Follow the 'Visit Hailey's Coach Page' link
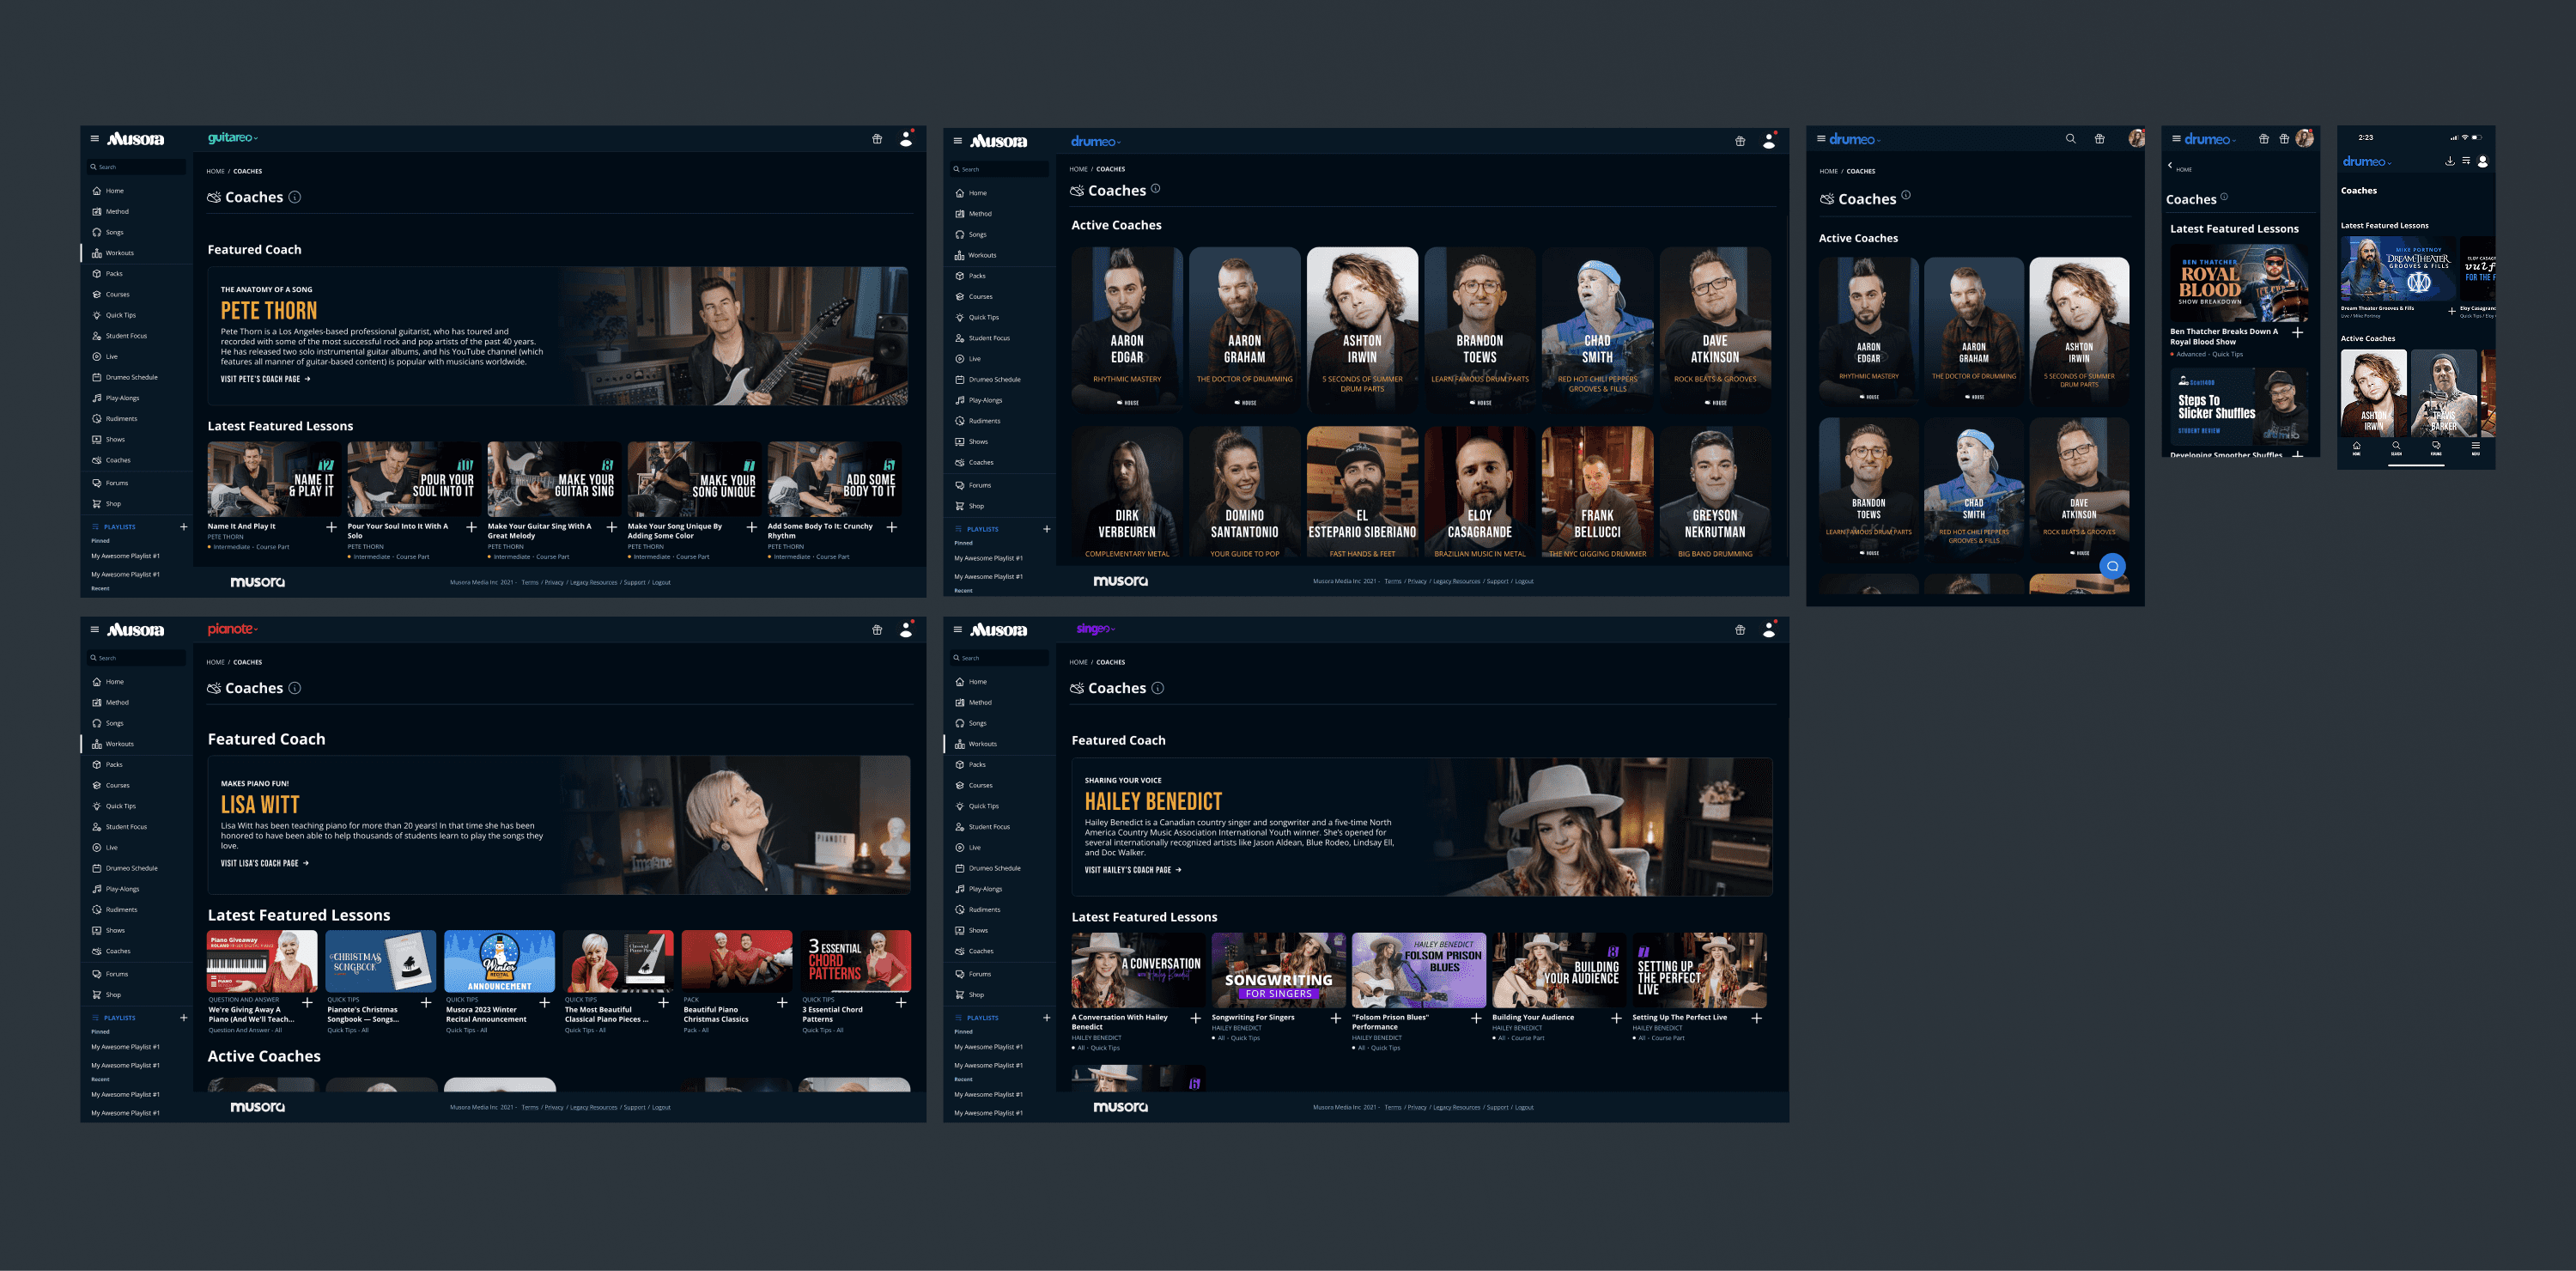 coord(1132,870)
